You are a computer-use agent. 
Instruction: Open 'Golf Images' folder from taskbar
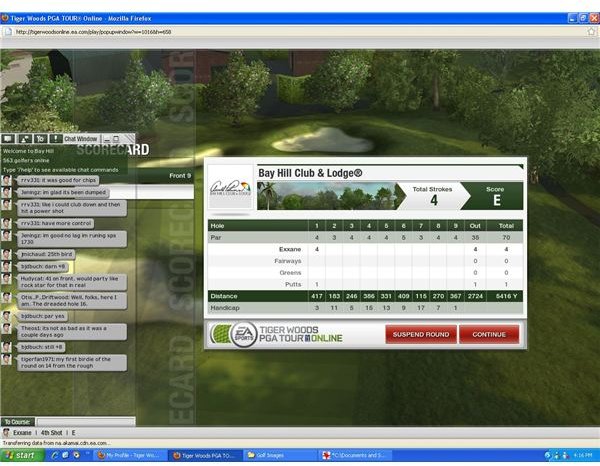click(x=281, y=455)
